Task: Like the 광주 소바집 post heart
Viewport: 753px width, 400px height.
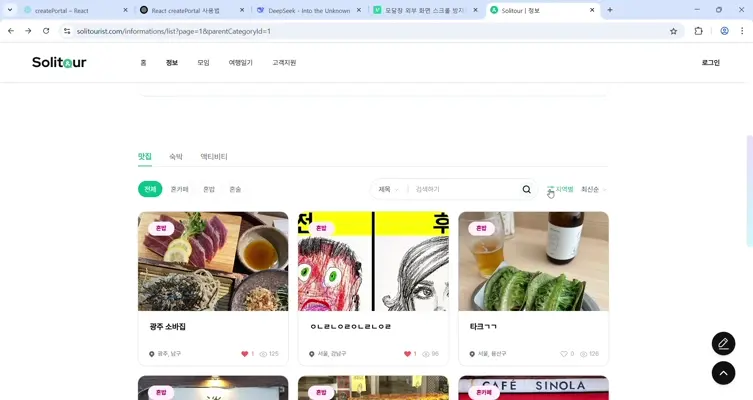Action: tap(244, 353)
